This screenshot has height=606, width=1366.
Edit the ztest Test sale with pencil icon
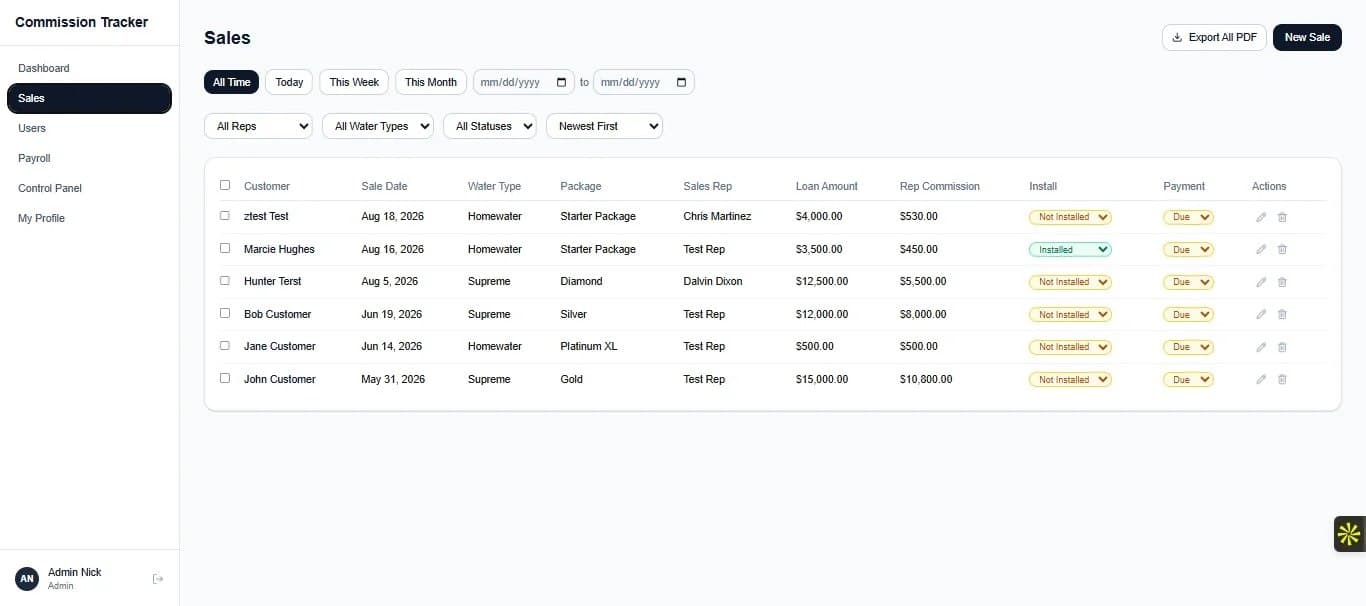[1261, 217]
